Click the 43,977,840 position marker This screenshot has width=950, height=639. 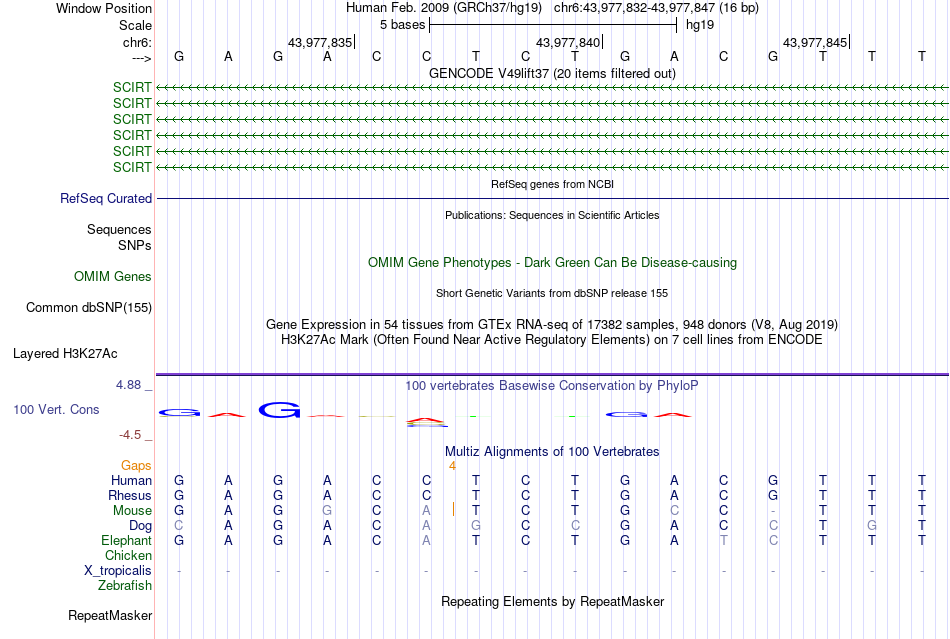click(x=568, y=42)
